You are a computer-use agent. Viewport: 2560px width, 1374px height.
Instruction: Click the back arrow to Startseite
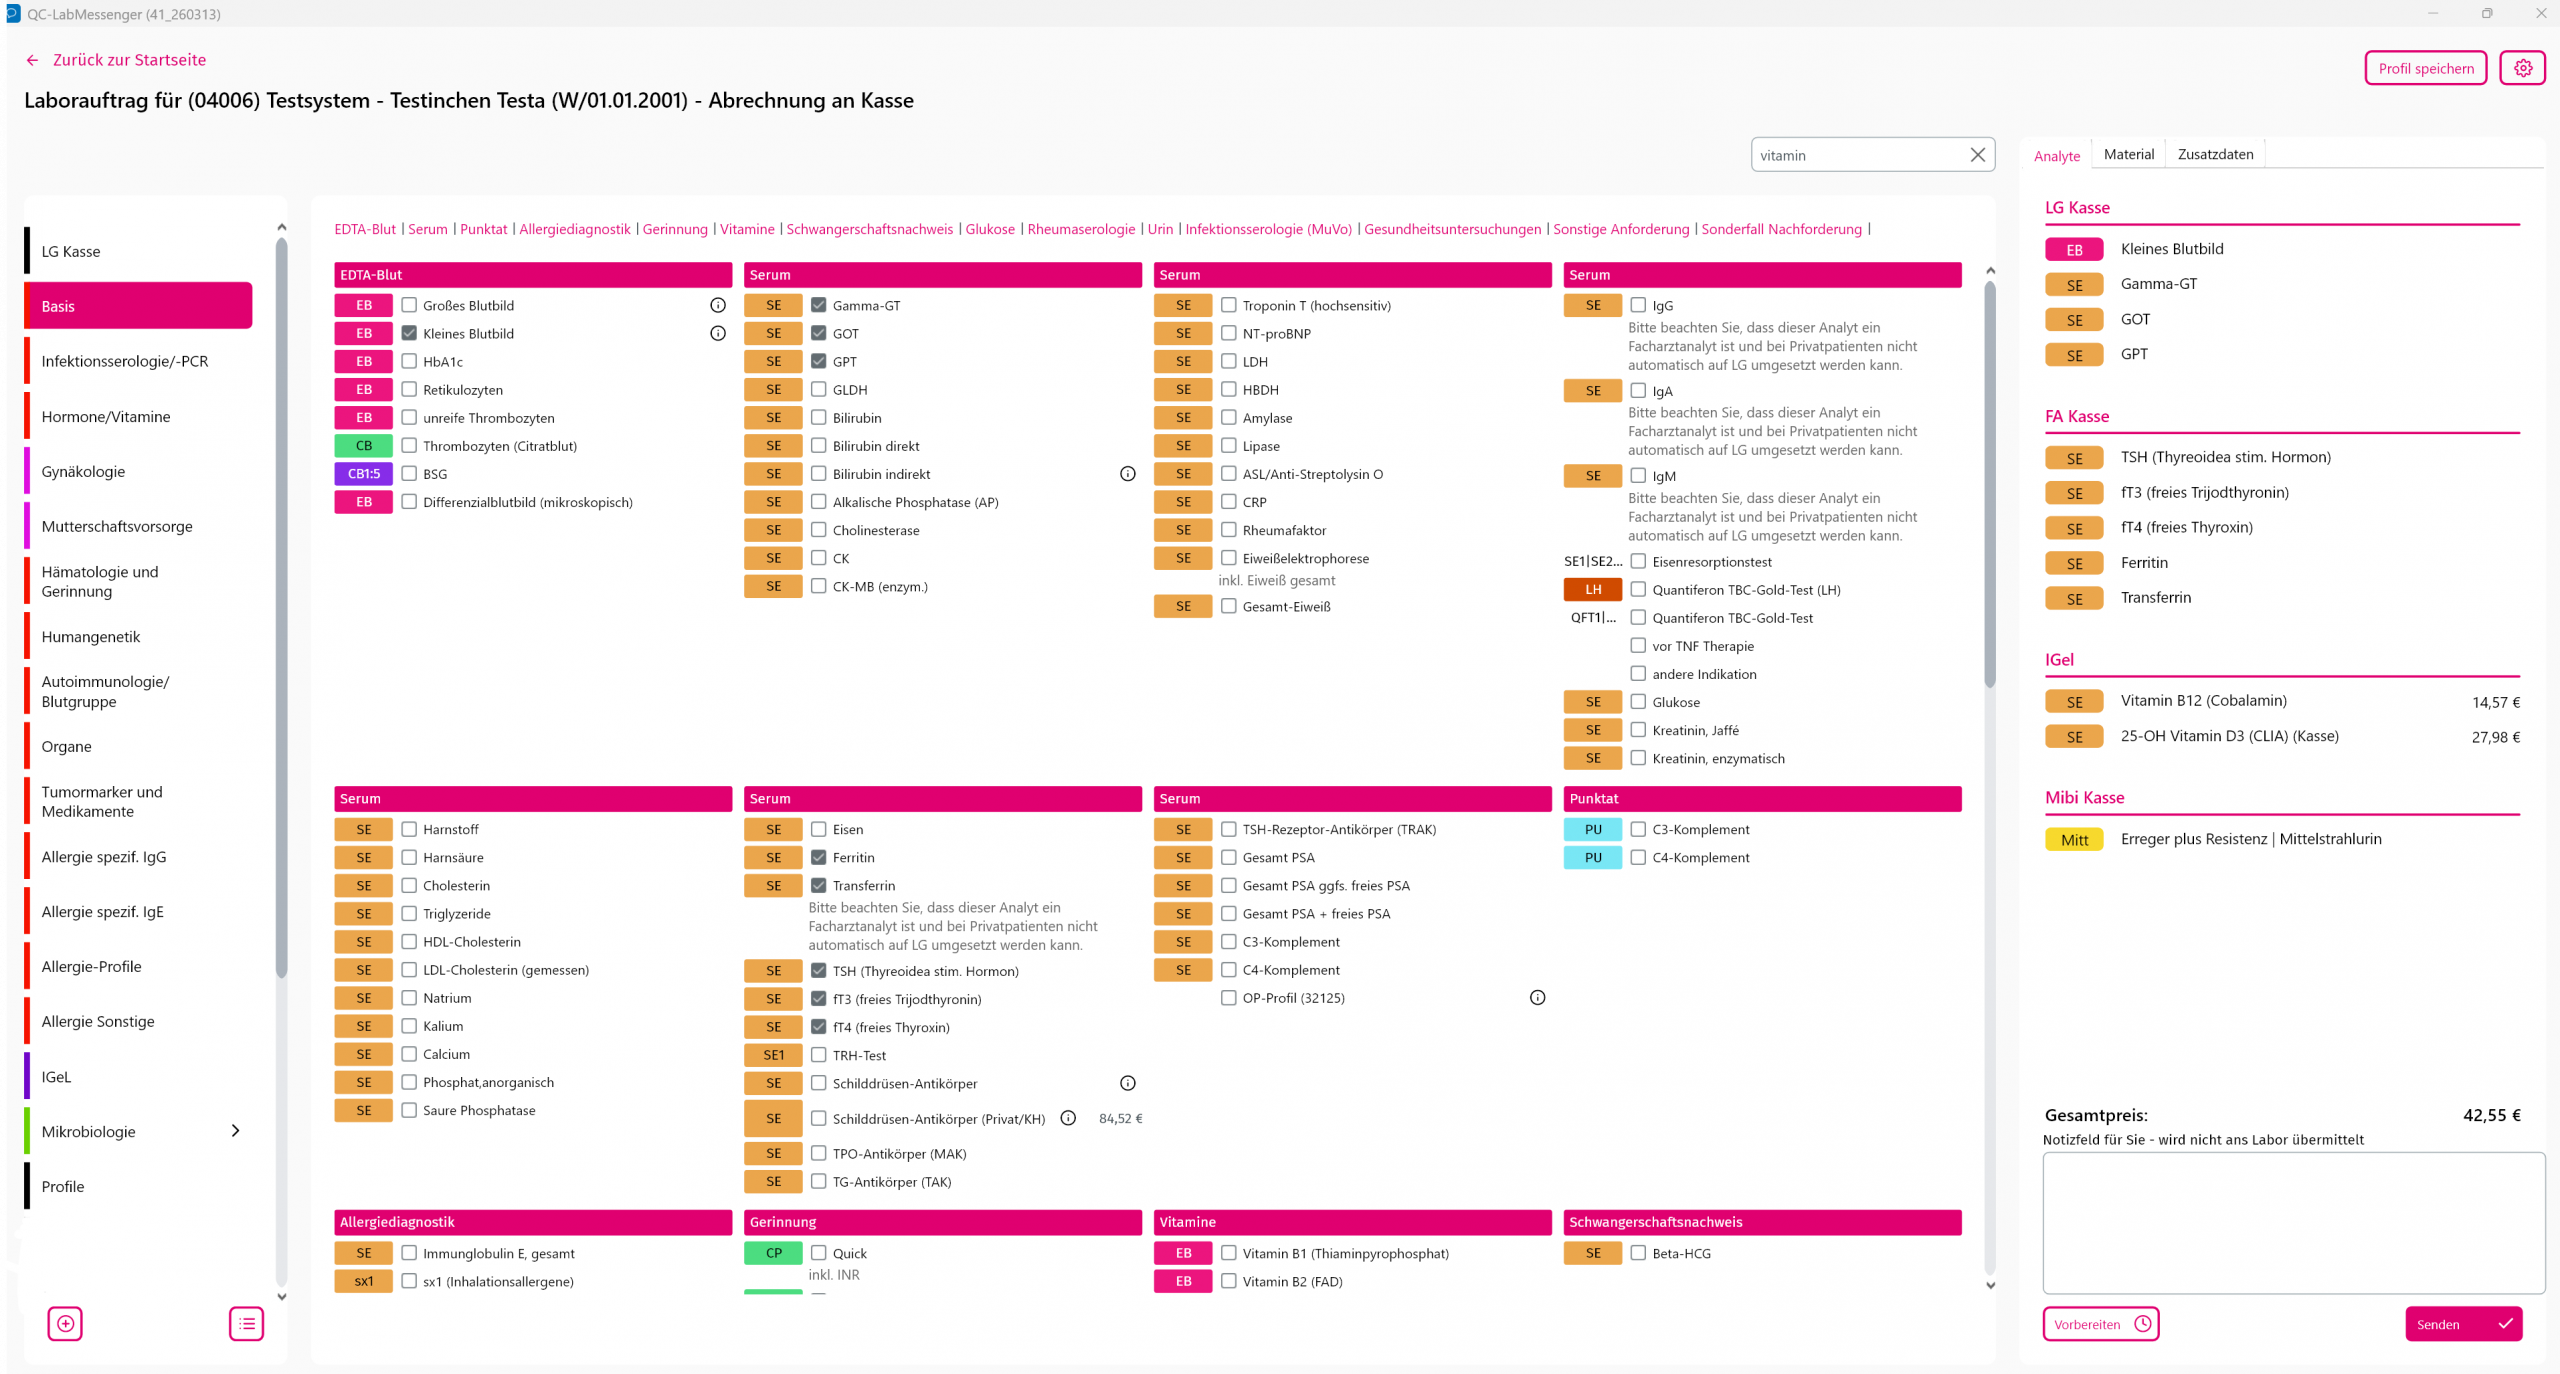32,60
